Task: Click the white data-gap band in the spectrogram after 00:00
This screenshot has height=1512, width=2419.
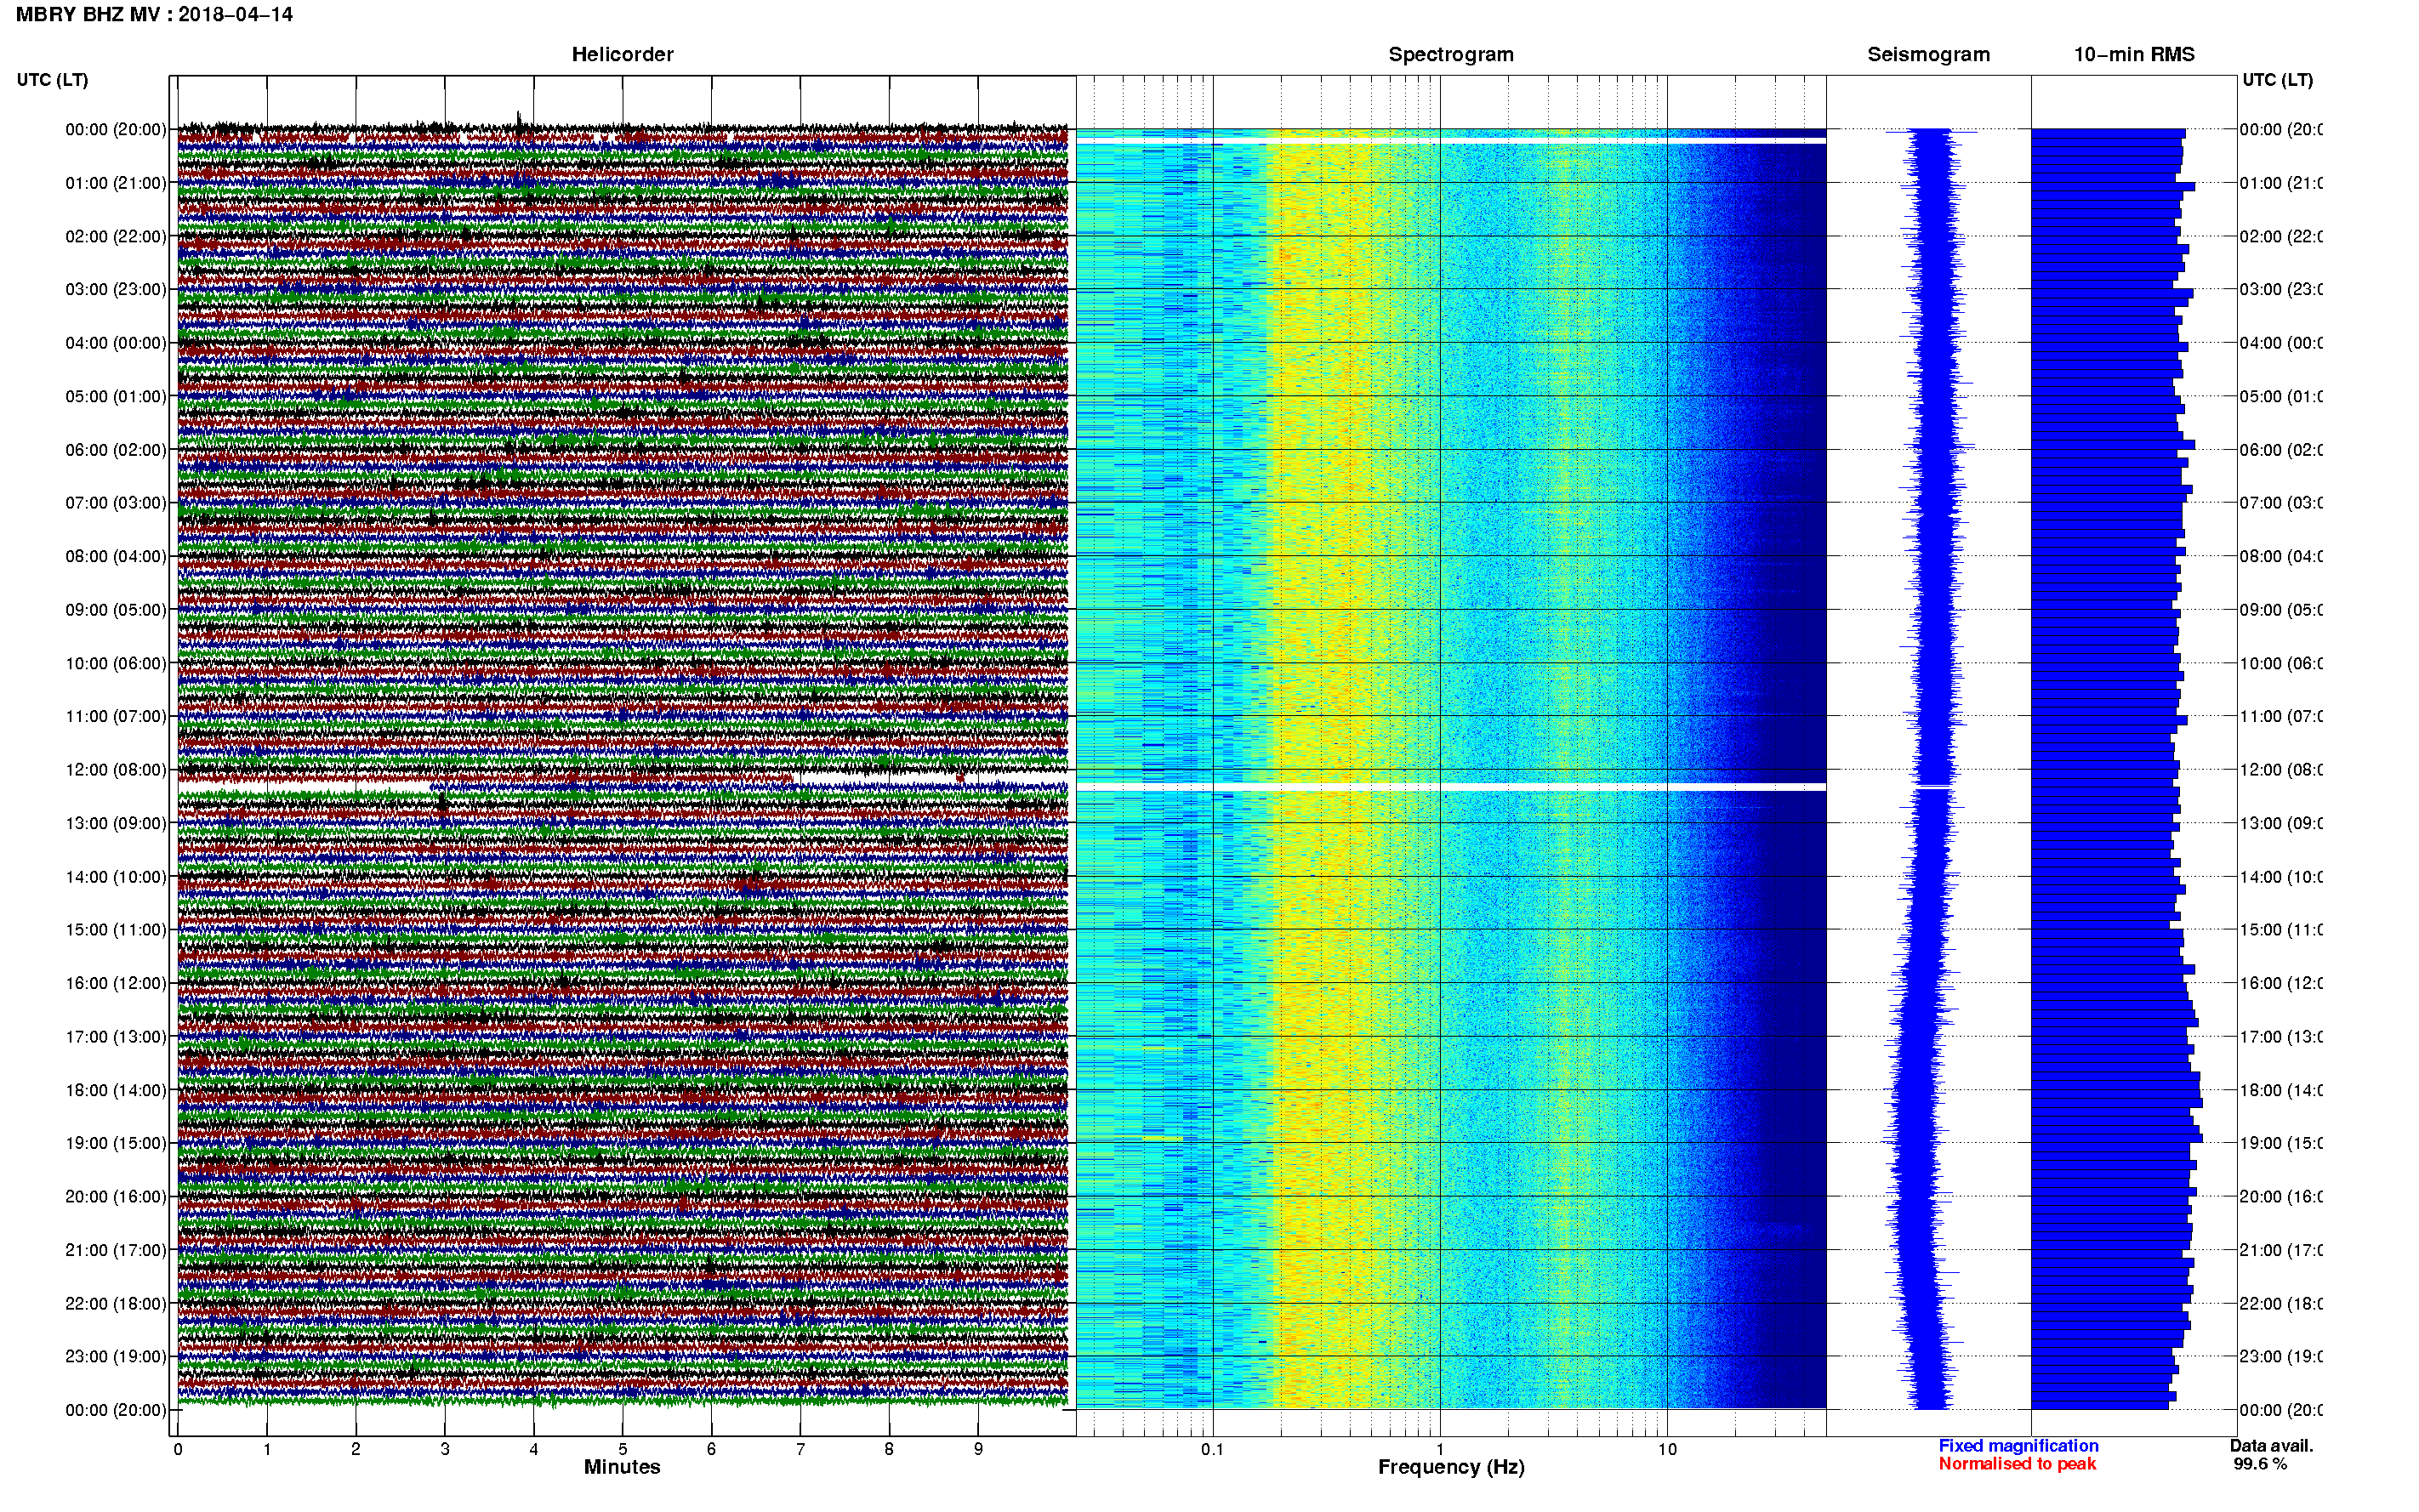Action: [1451, 141]
